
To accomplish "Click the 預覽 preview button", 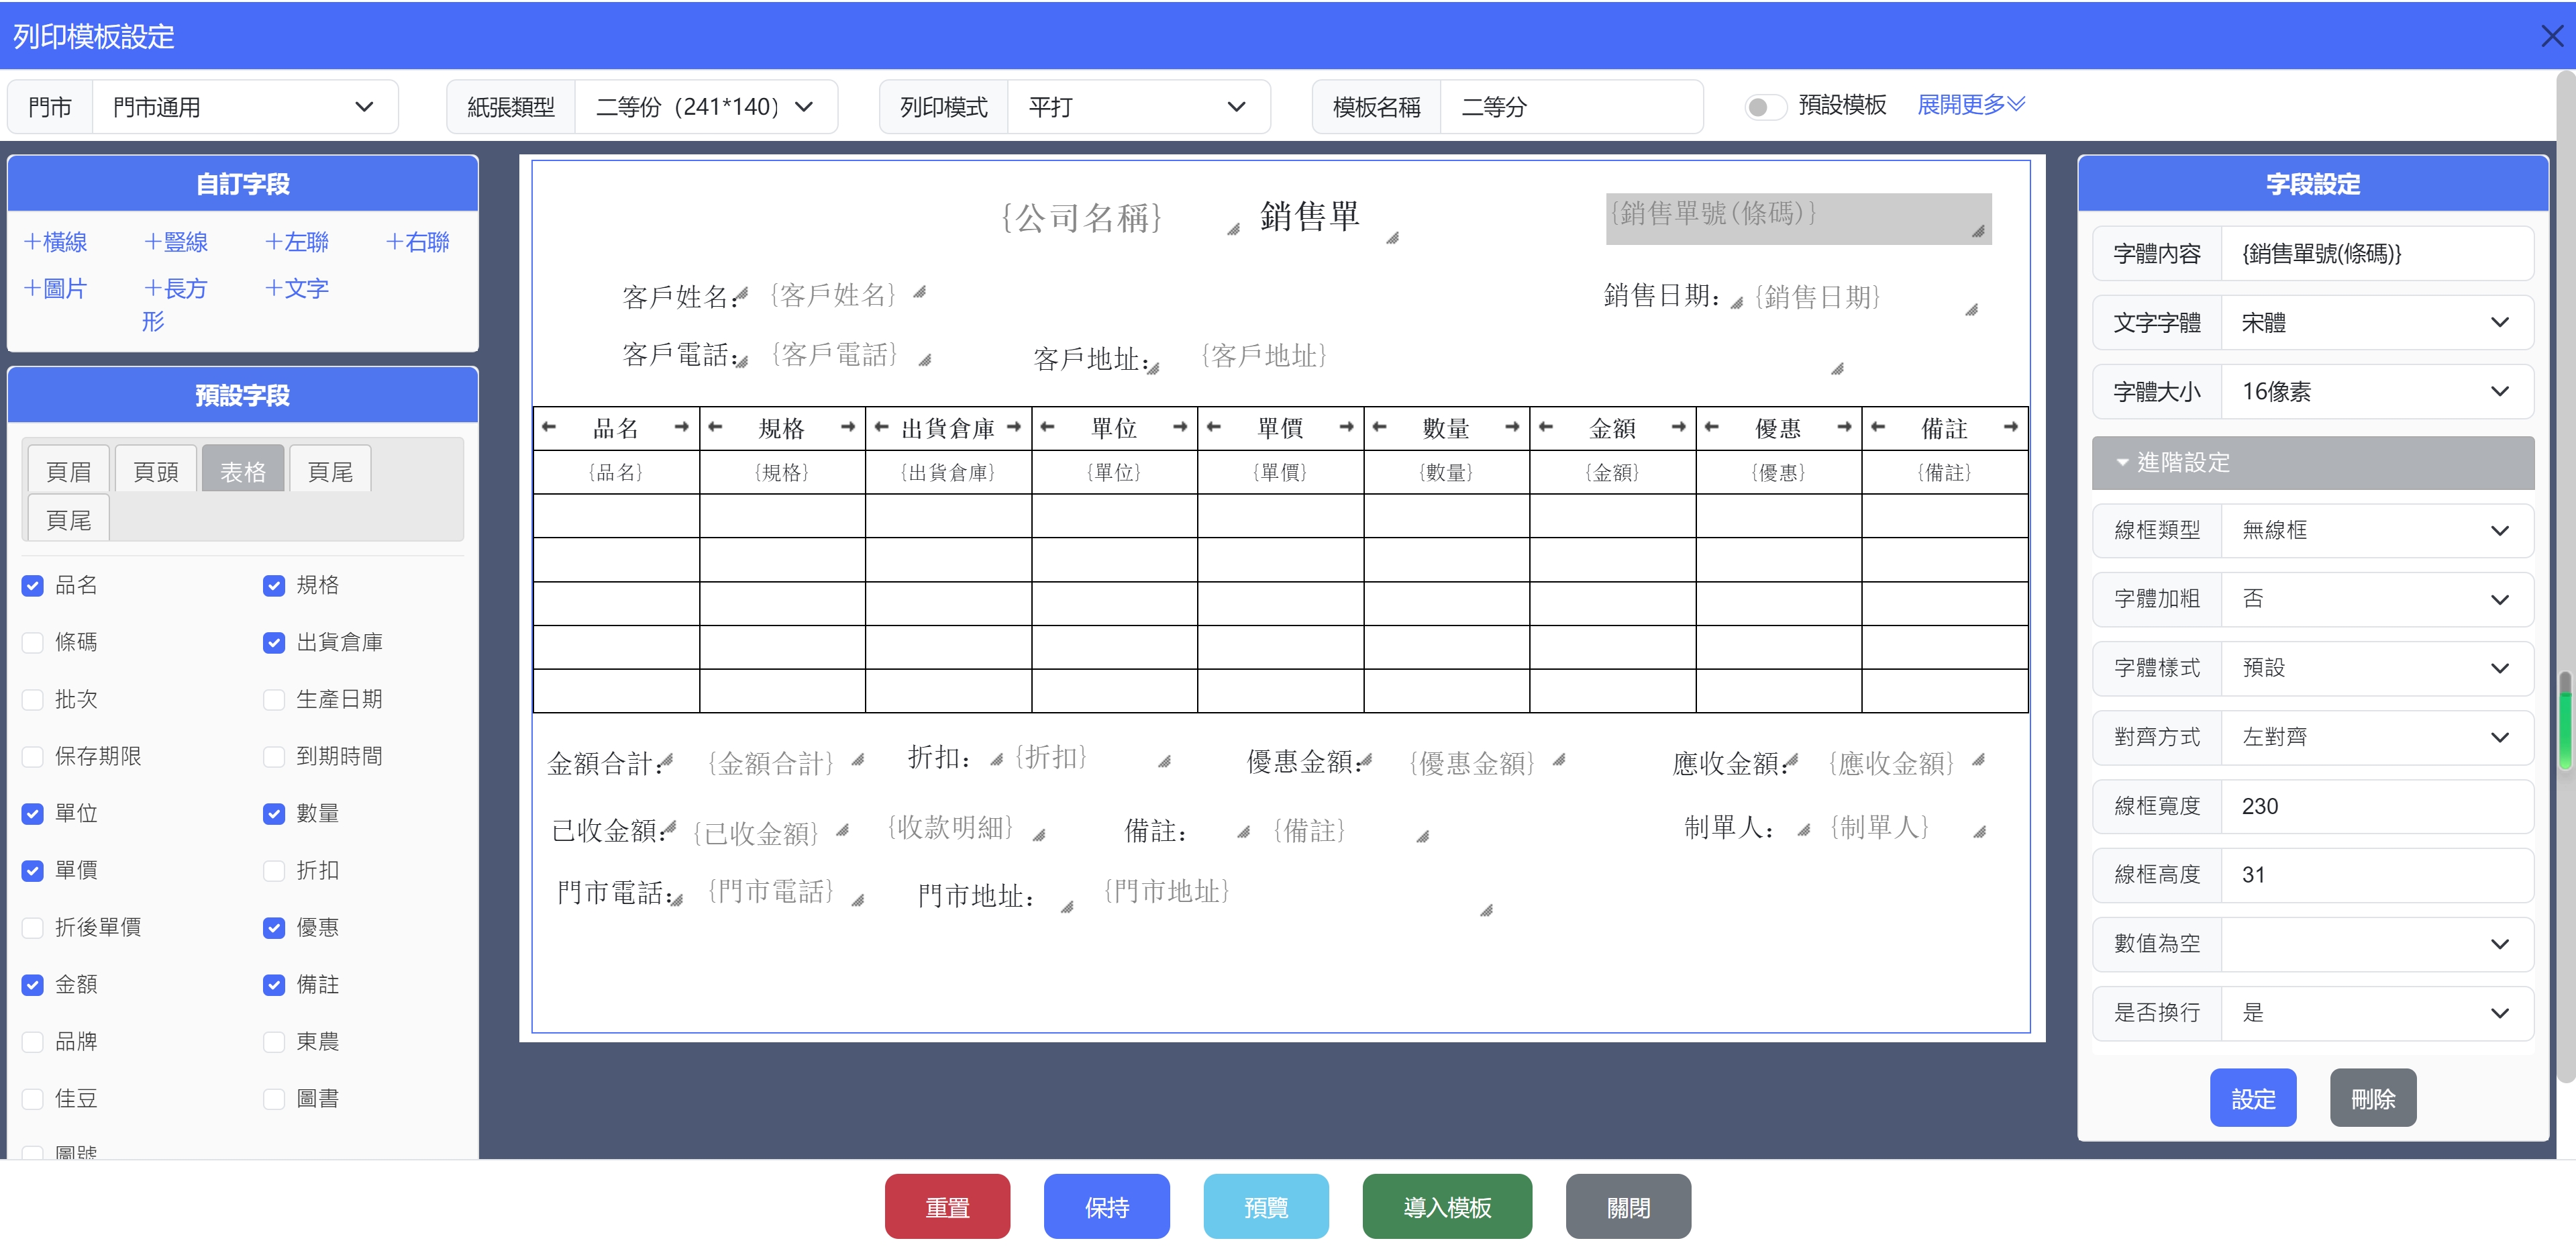I will 1266,1207.
